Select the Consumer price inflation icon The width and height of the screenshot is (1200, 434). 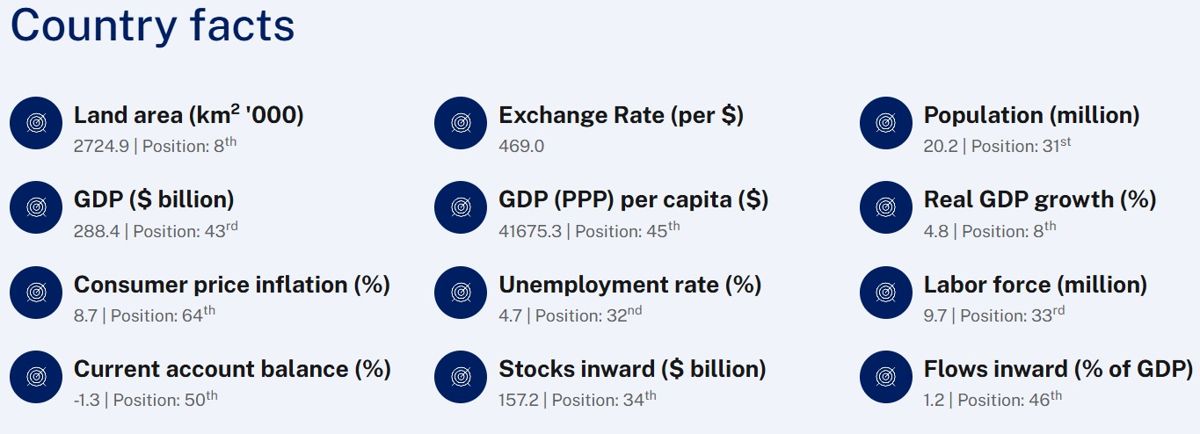(x=35, y=293)
